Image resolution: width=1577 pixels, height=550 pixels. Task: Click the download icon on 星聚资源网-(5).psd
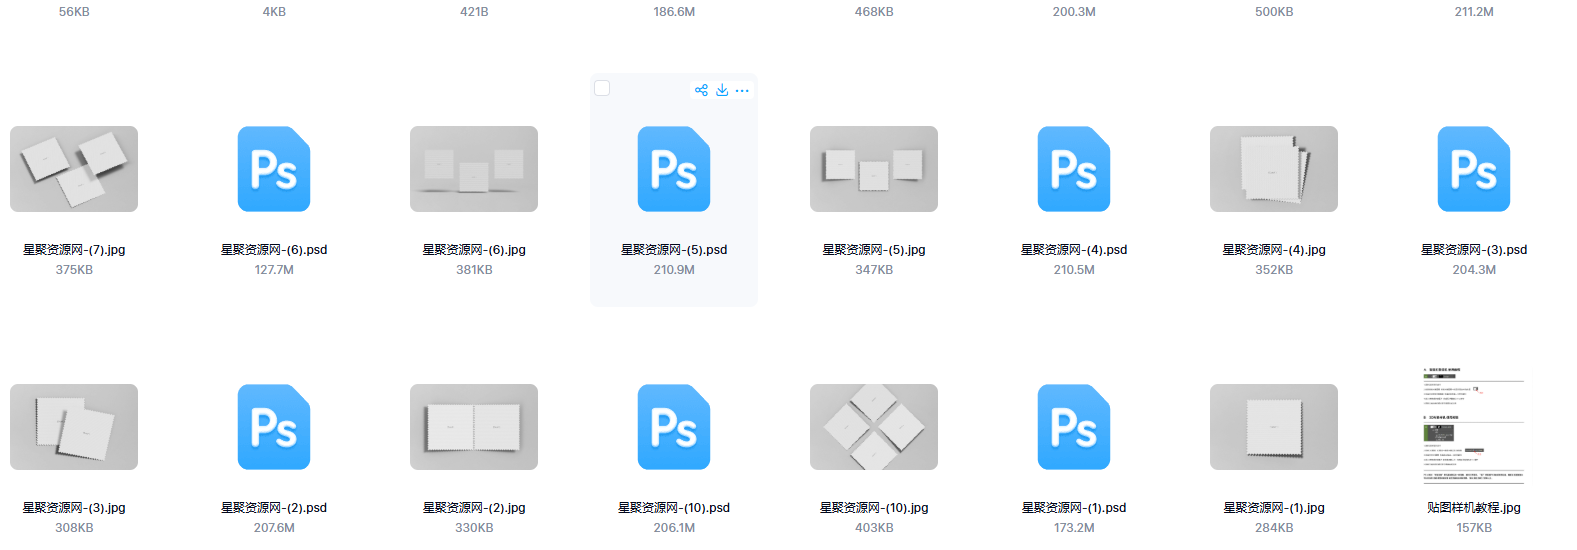pyautogui.click(x=722, y=90)
